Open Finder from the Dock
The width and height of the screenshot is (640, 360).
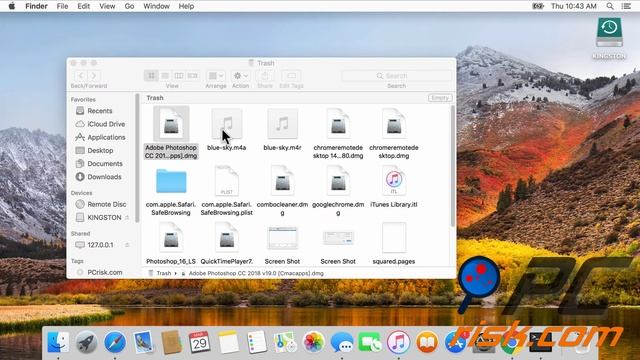point(58,342)
